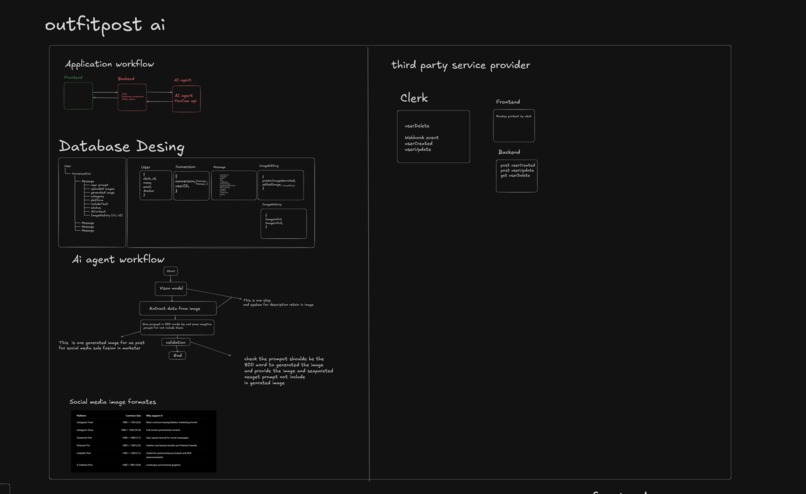Screen dimensions: 806x494
Task: Select the Clerk webhook events box
Action: pos(433,136)
